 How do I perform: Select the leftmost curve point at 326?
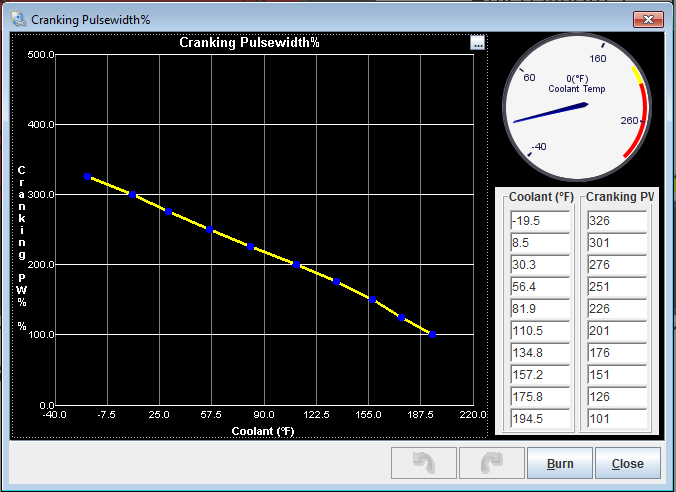(x=87, y=177)
